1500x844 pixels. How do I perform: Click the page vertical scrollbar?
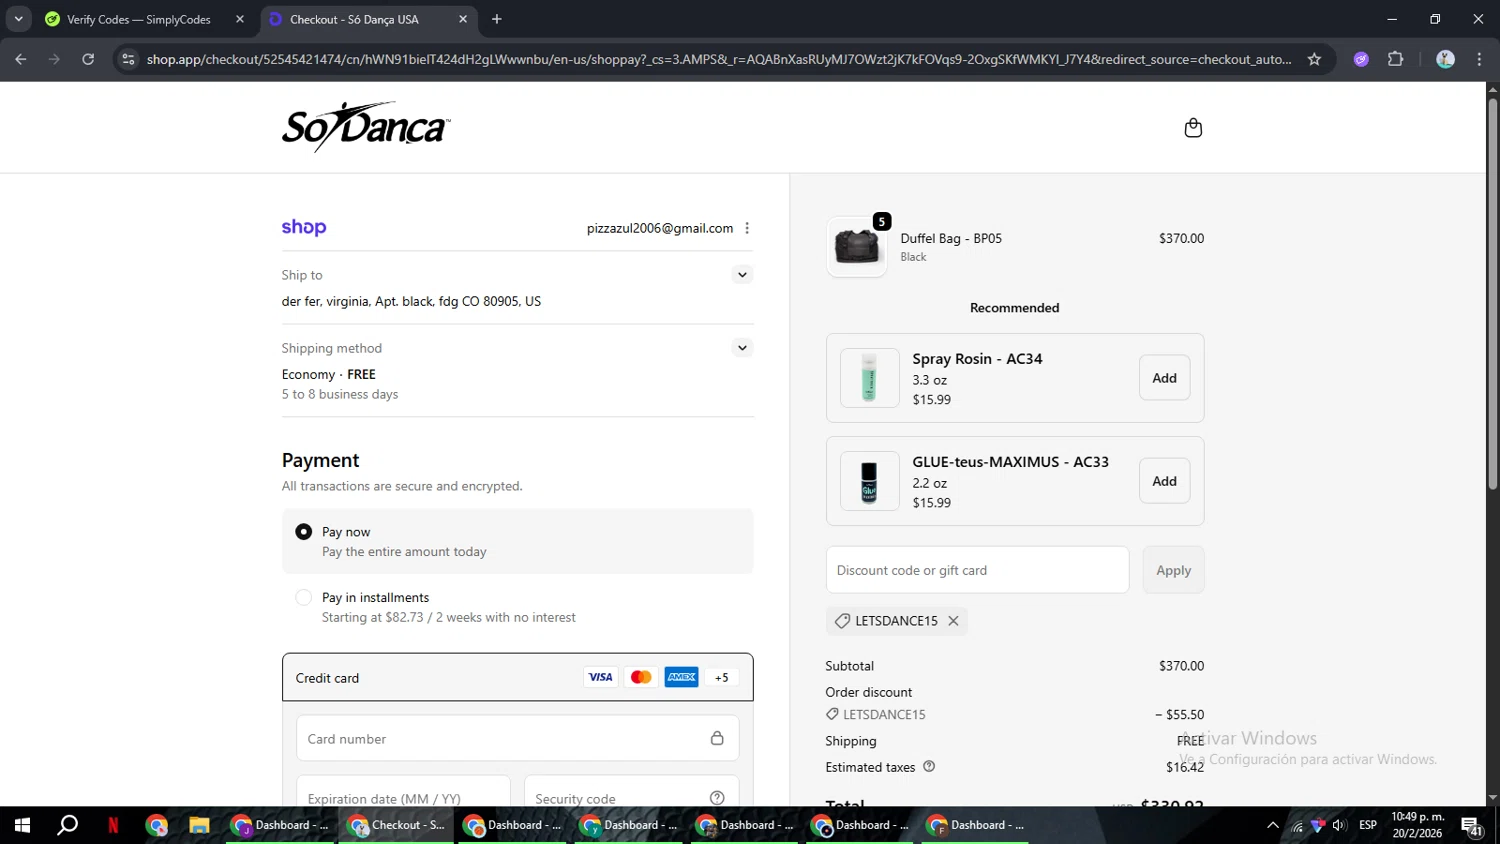pos(1492,294)
